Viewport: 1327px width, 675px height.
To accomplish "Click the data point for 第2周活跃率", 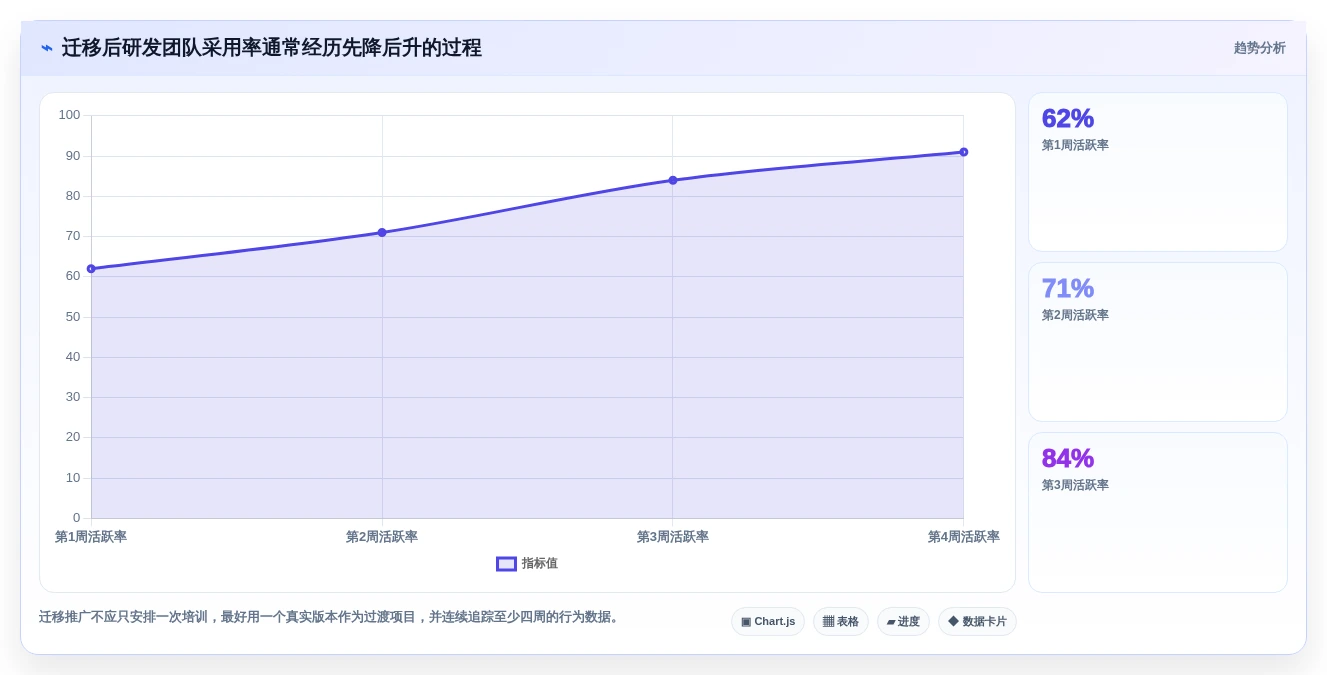I will (382, 233).
